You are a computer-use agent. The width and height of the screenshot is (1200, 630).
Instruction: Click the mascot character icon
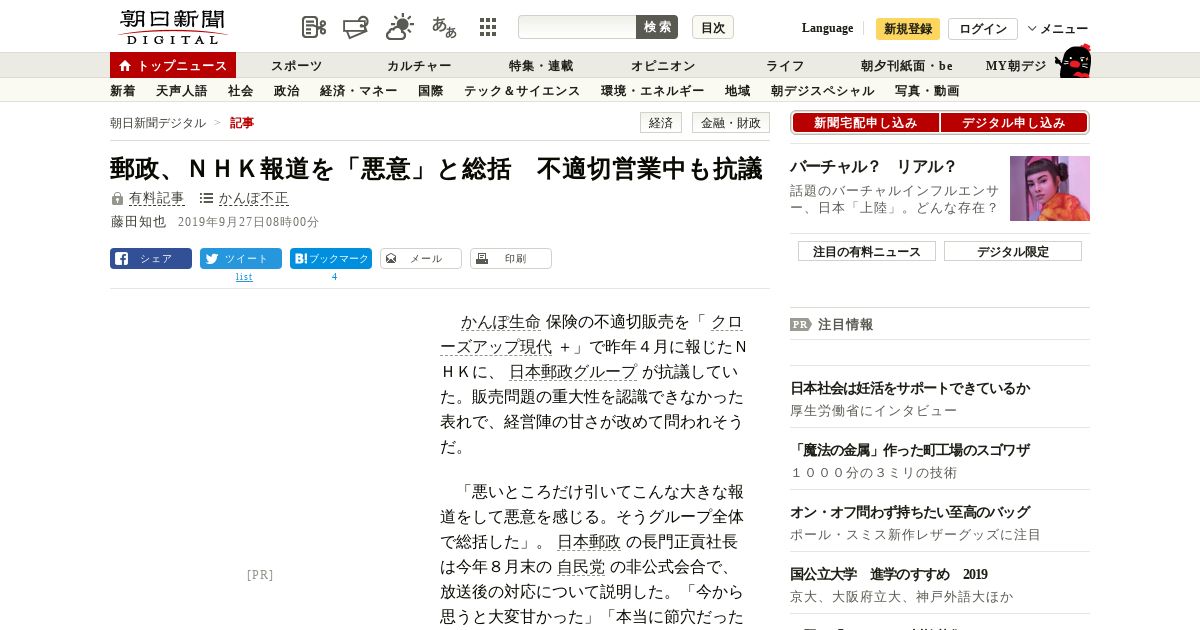pyautogui.click(x=1073, y=61)
